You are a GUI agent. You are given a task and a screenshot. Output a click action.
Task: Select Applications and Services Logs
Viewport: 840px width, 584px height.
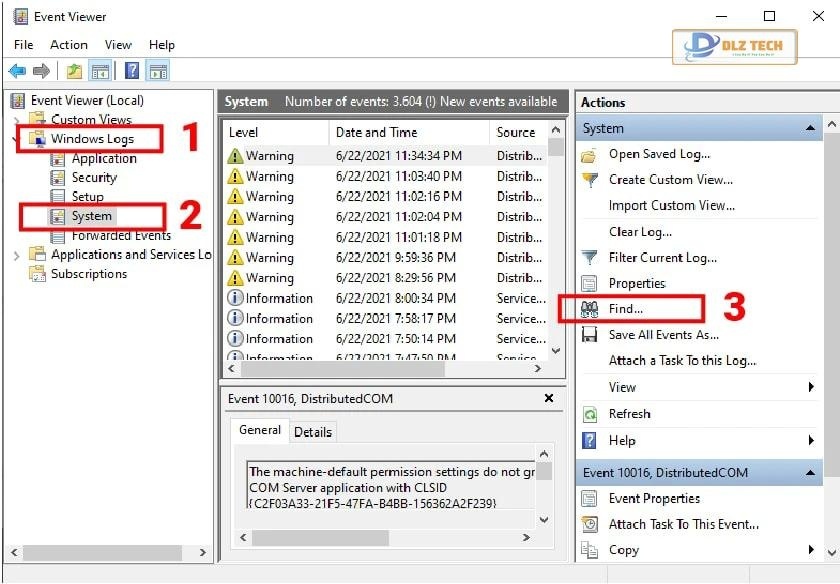(x=131, y=254)
